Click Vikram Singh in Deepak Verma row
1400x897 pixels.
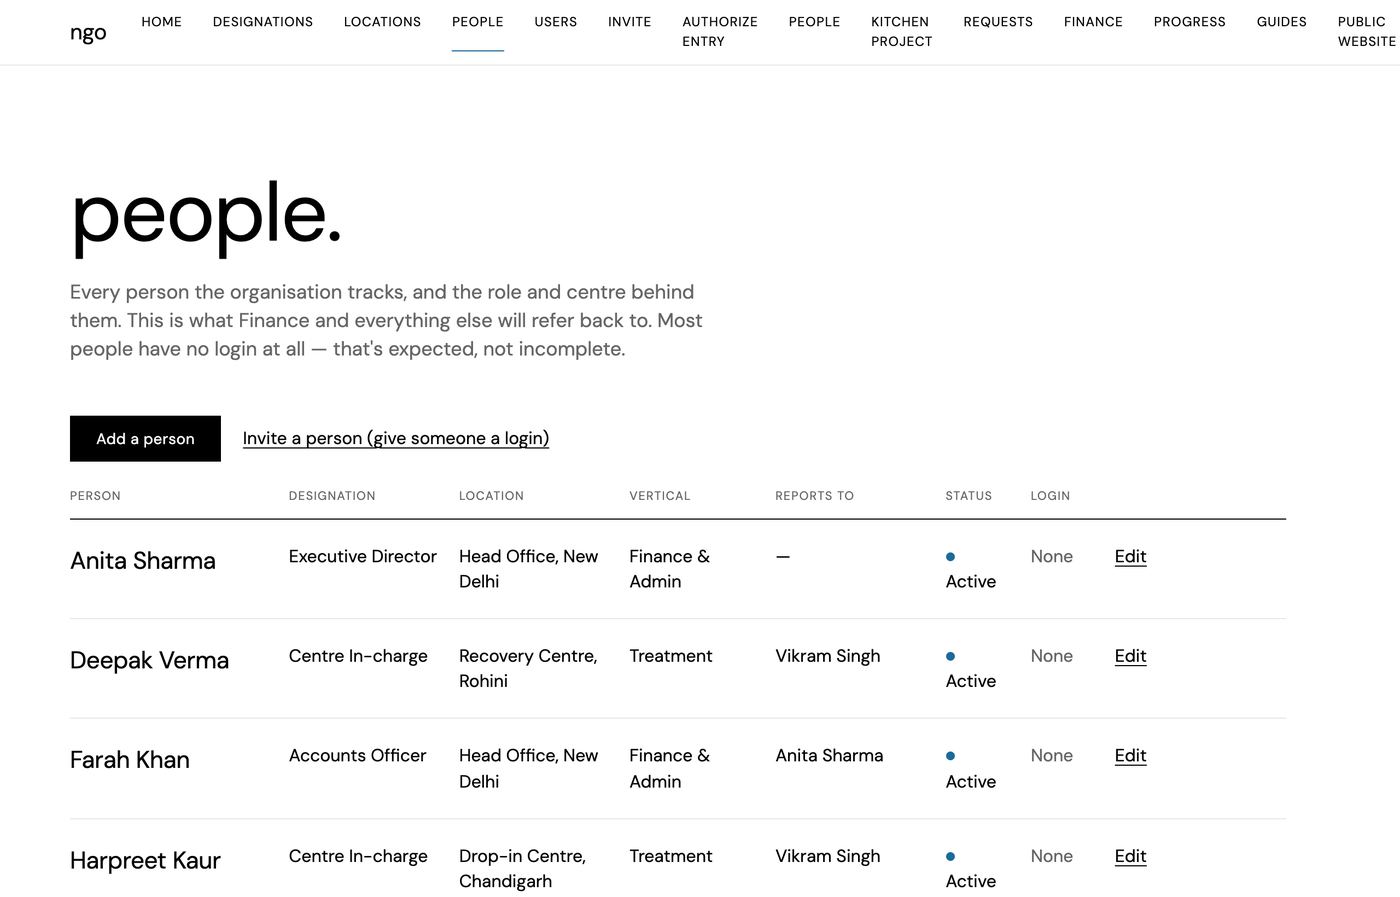[828, 656]
